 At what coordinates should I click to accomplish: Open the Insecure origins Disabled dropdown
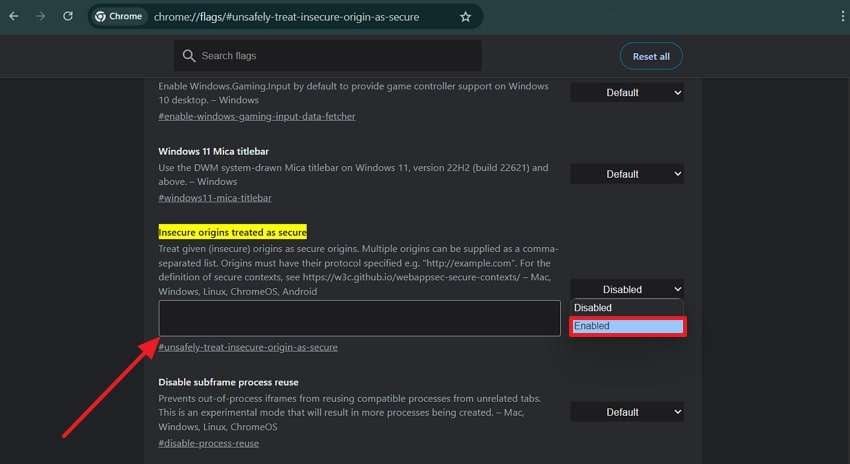(x=627, y=289)
